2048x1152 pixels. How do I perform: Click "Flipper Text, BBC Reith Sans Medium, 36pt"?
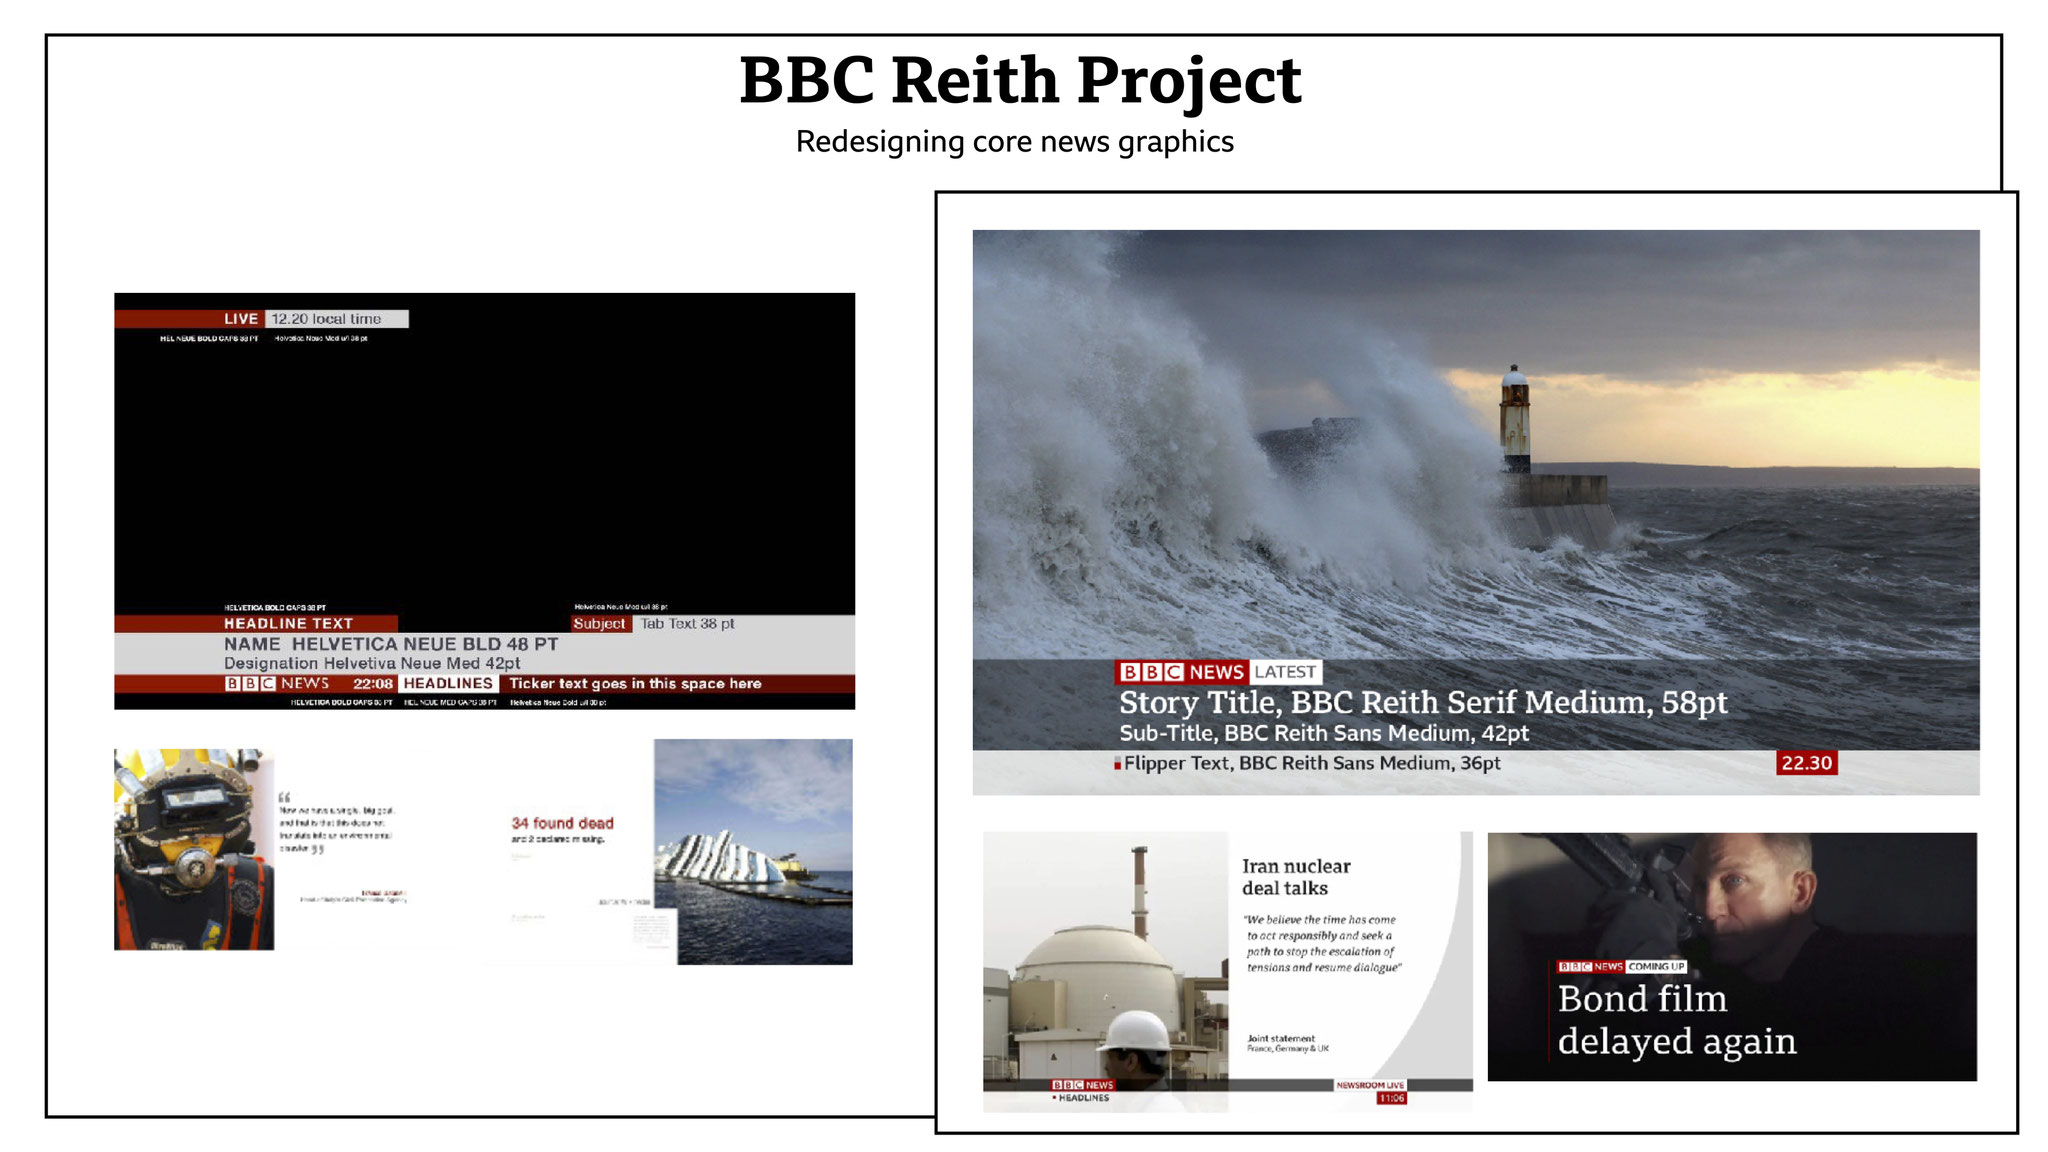(x=1311, y=763)
